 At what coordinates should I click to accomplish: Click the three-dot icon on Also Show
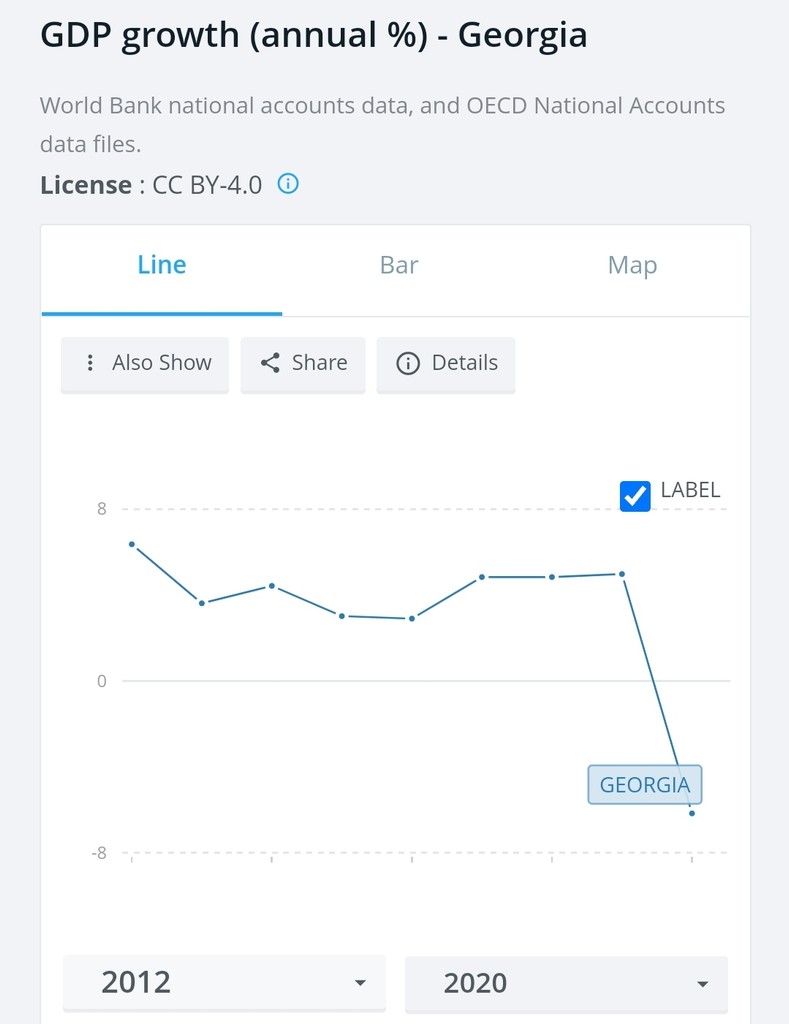(90, 362)
